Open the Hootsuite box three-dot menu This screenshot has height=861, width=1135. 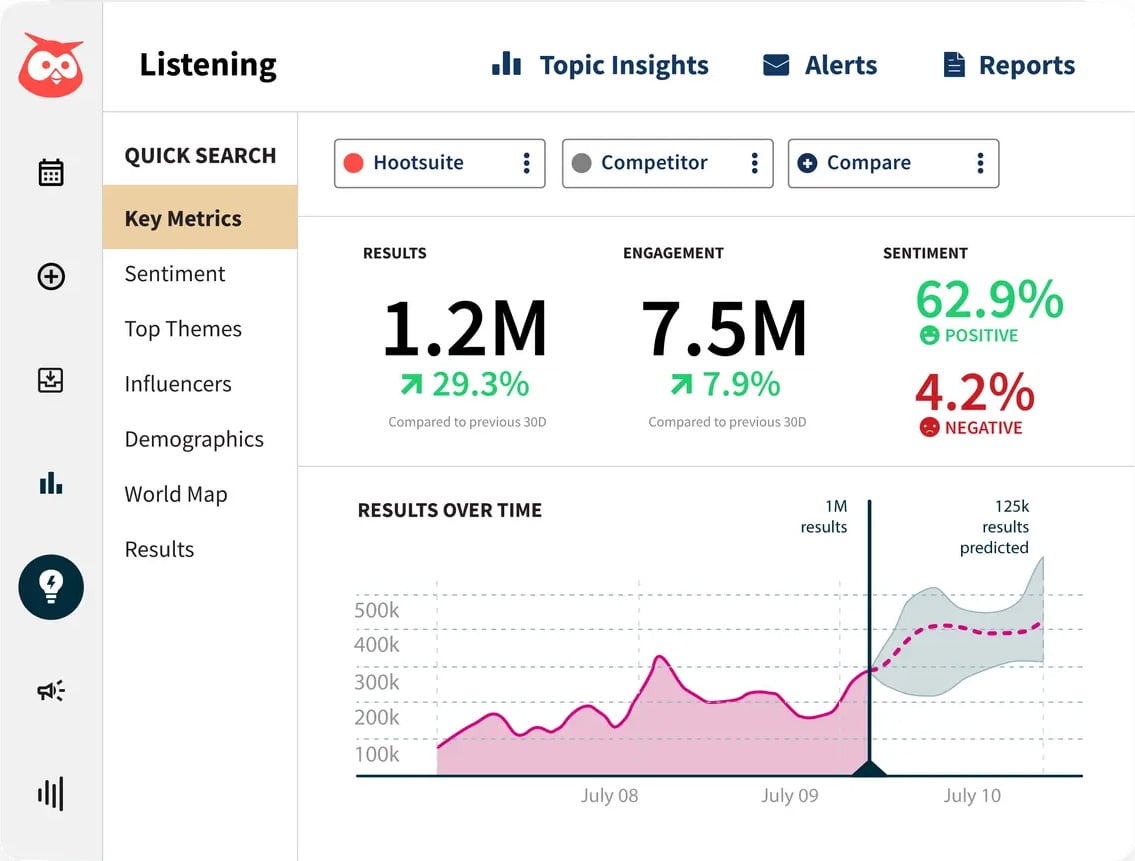(x=527, y=163)
